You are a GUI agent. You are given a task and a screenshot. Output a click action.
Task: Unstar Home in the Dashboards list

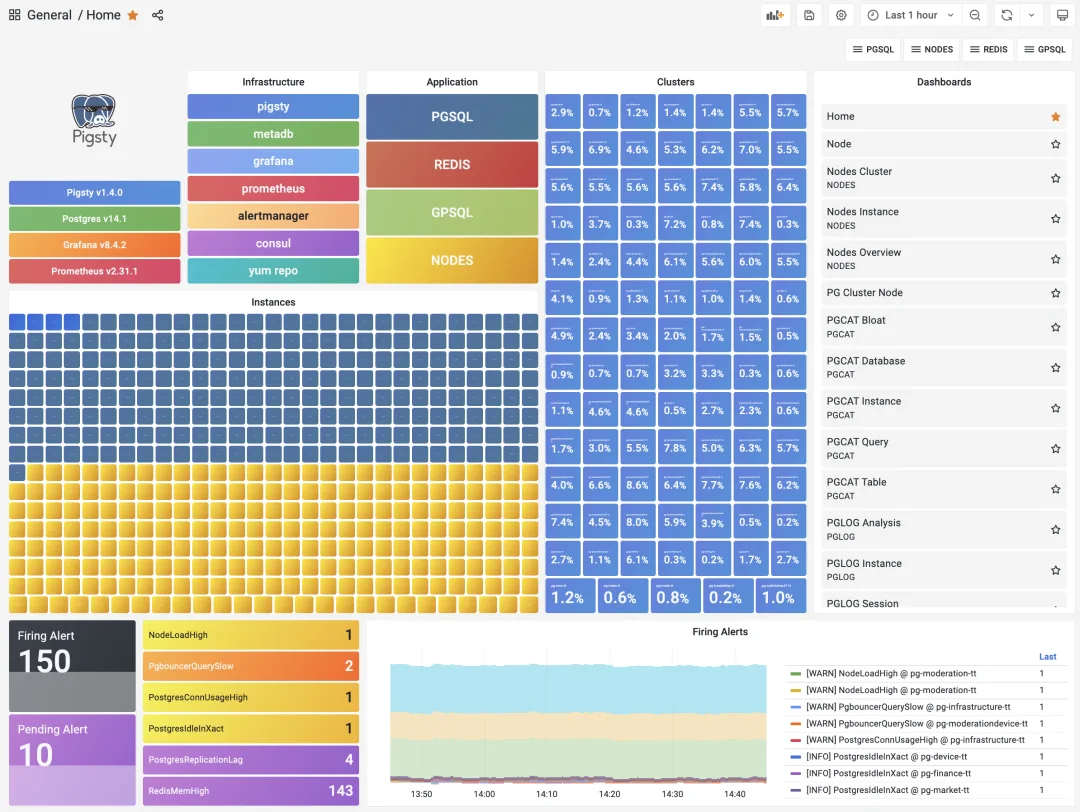pyautogui.click(x=1055, y=117)
